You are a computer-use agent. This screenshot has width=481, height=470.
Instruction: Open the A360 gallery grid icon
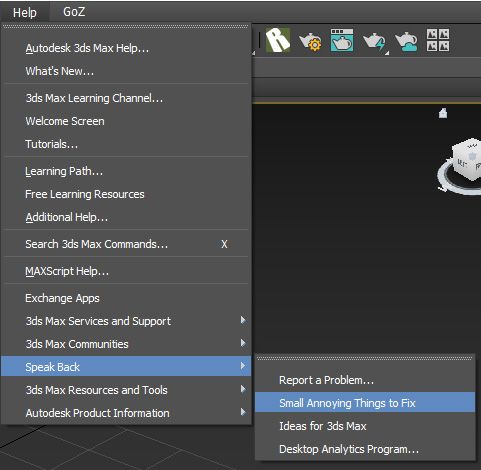click(438, 40)
